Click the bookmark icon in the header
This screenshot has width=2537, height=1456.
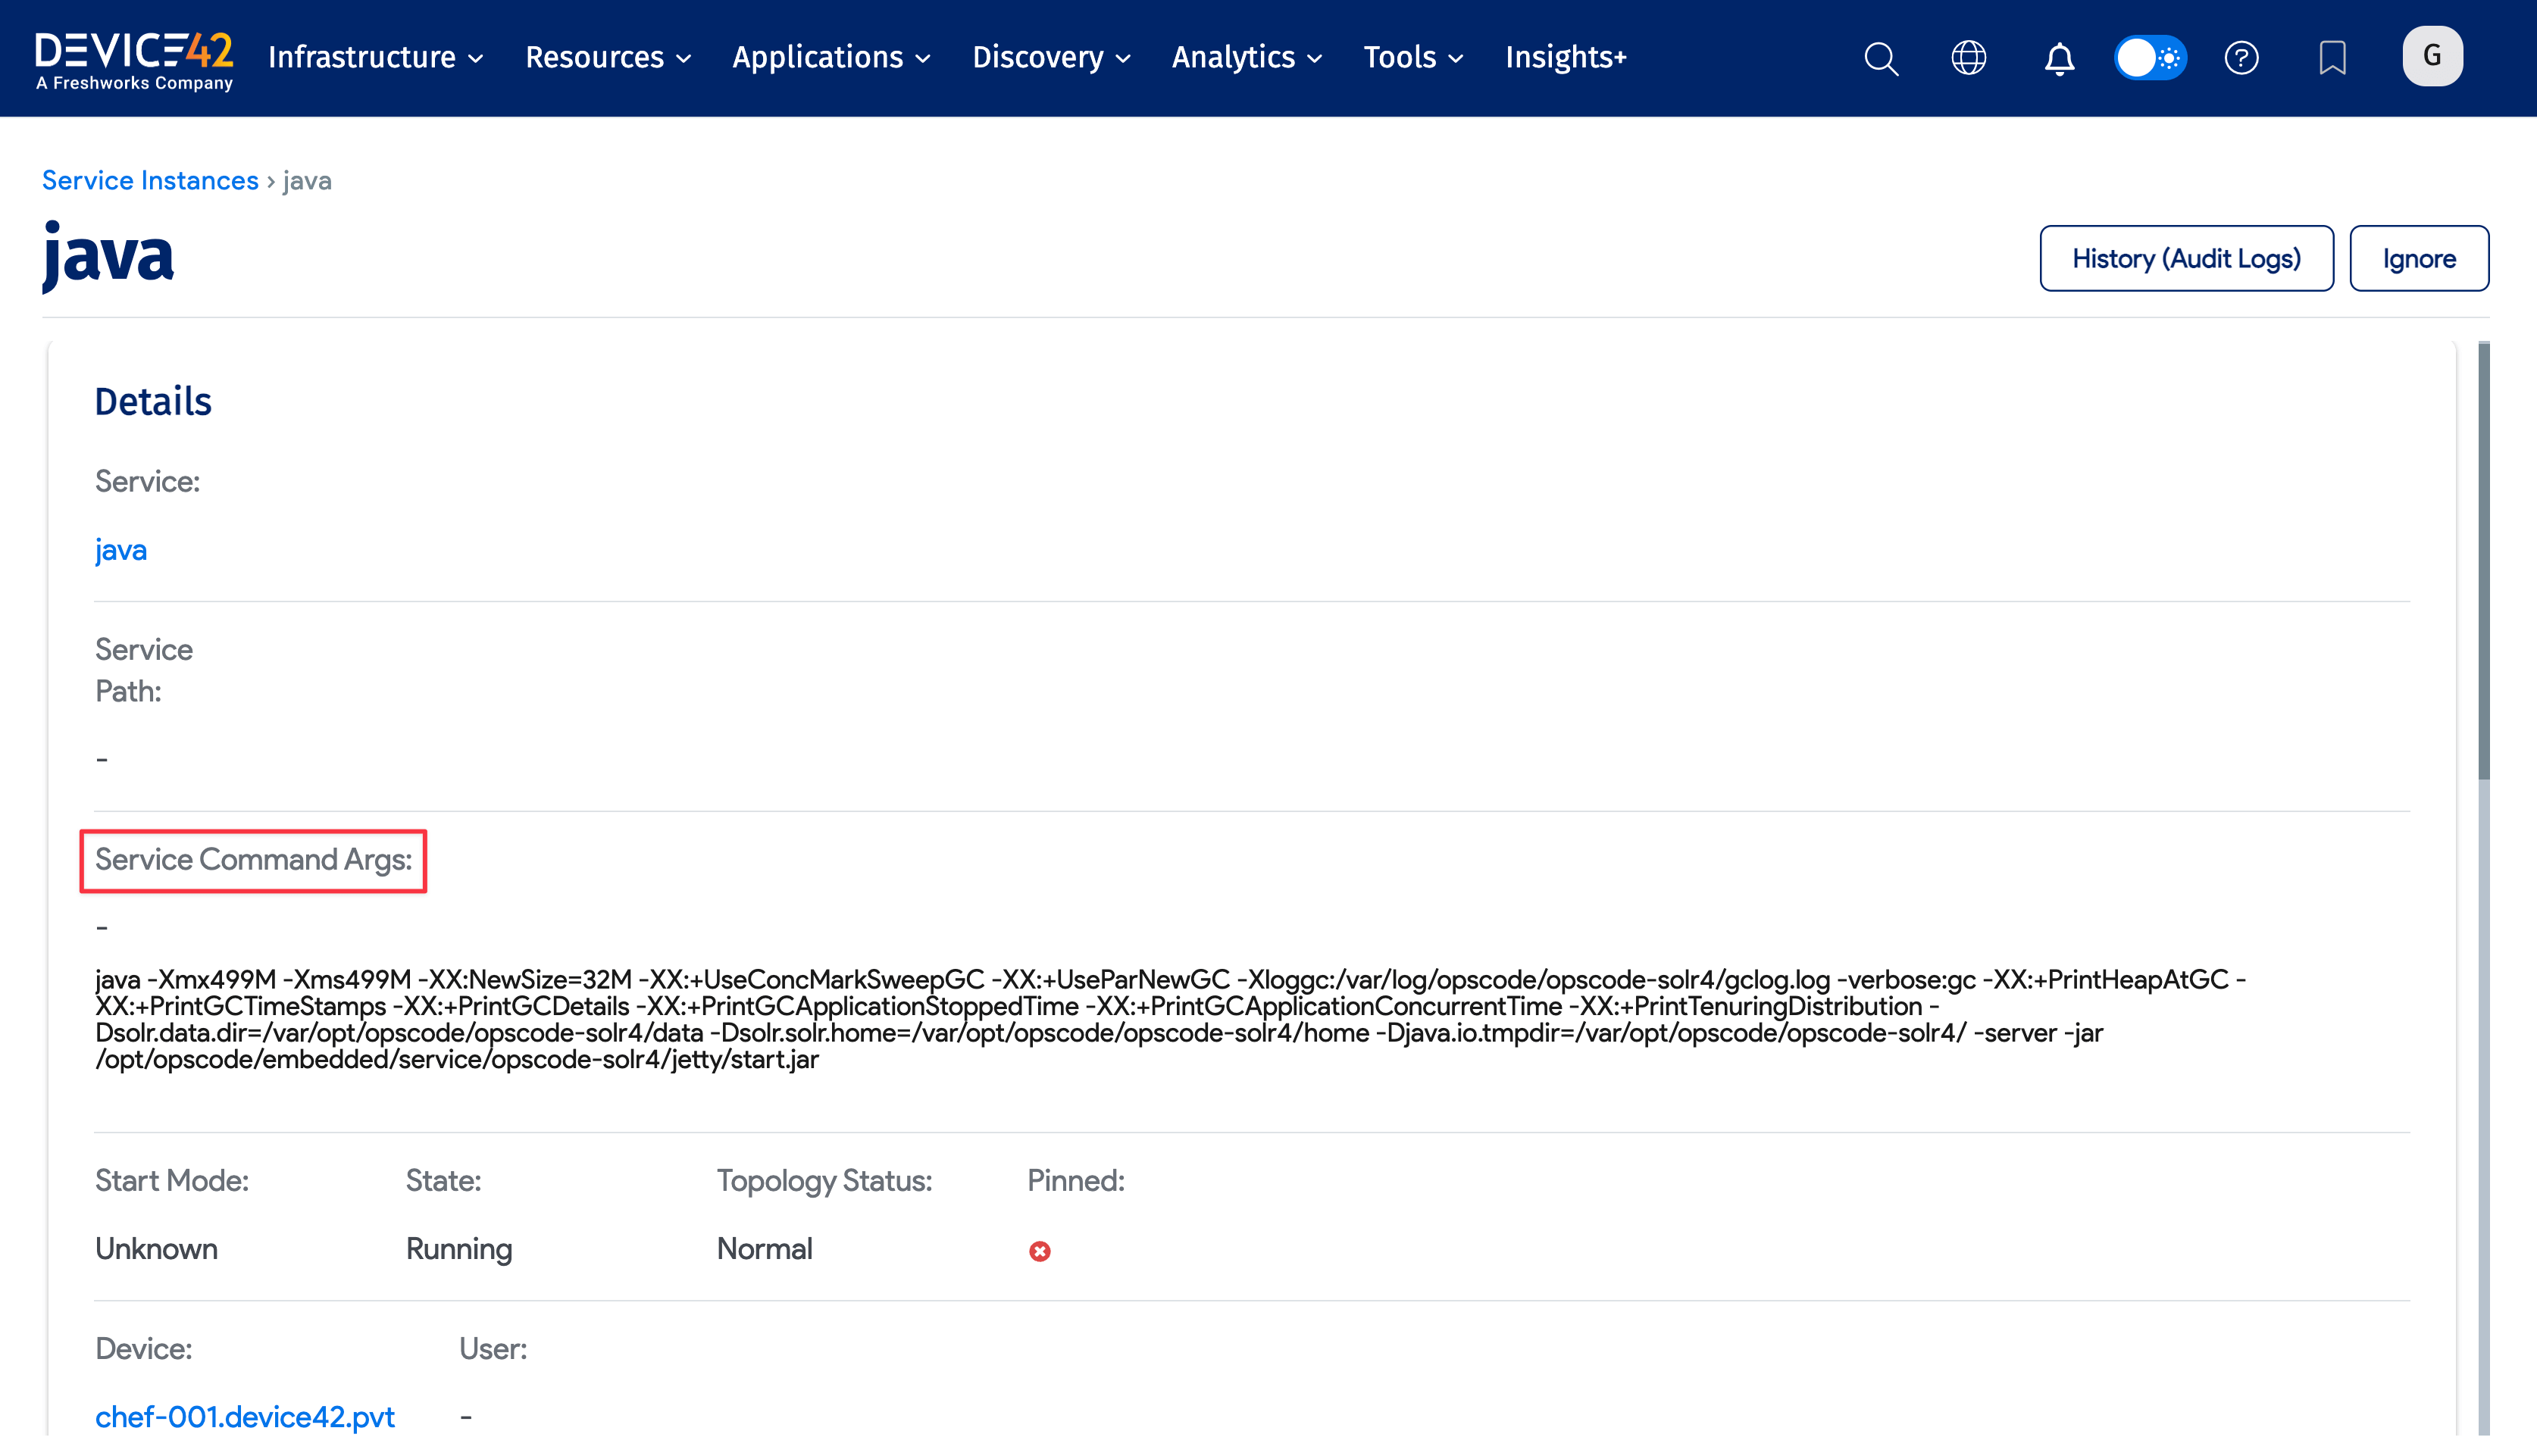2331,58
